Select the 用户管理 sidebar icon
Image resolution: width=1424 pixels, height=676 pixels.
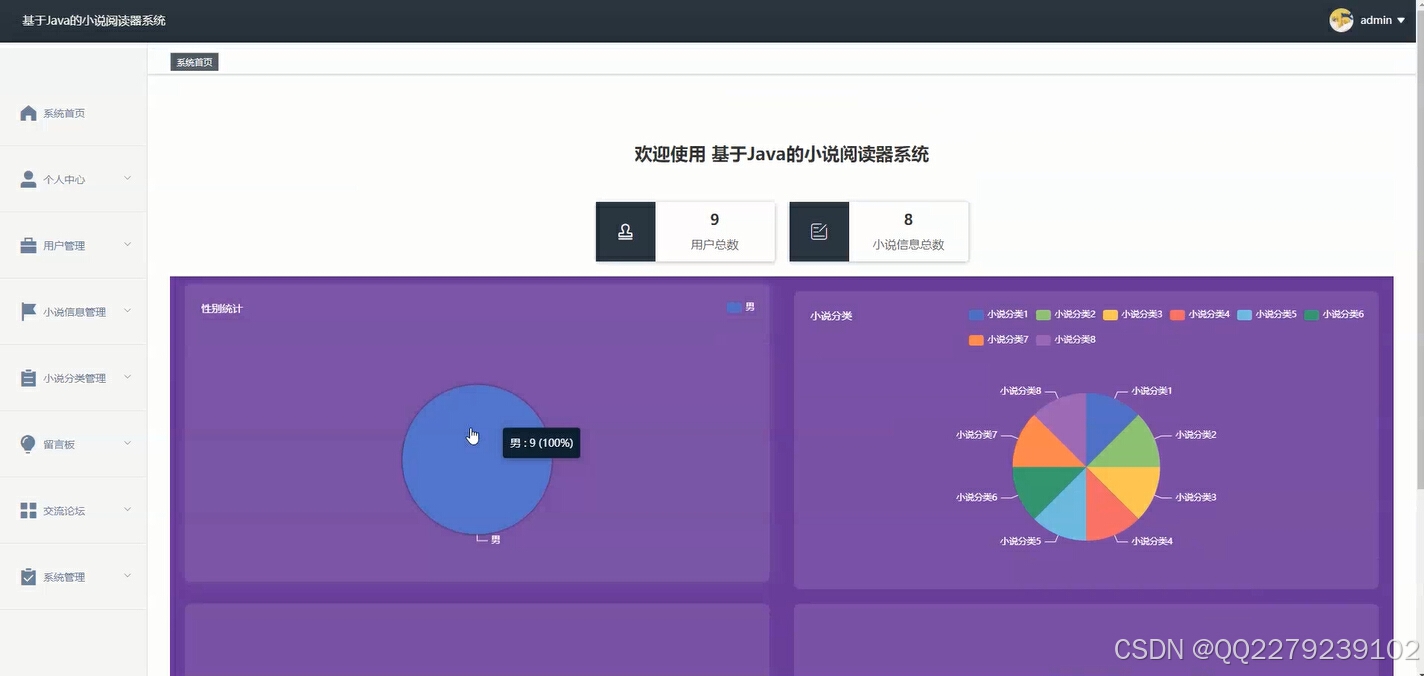coord(26,244)
